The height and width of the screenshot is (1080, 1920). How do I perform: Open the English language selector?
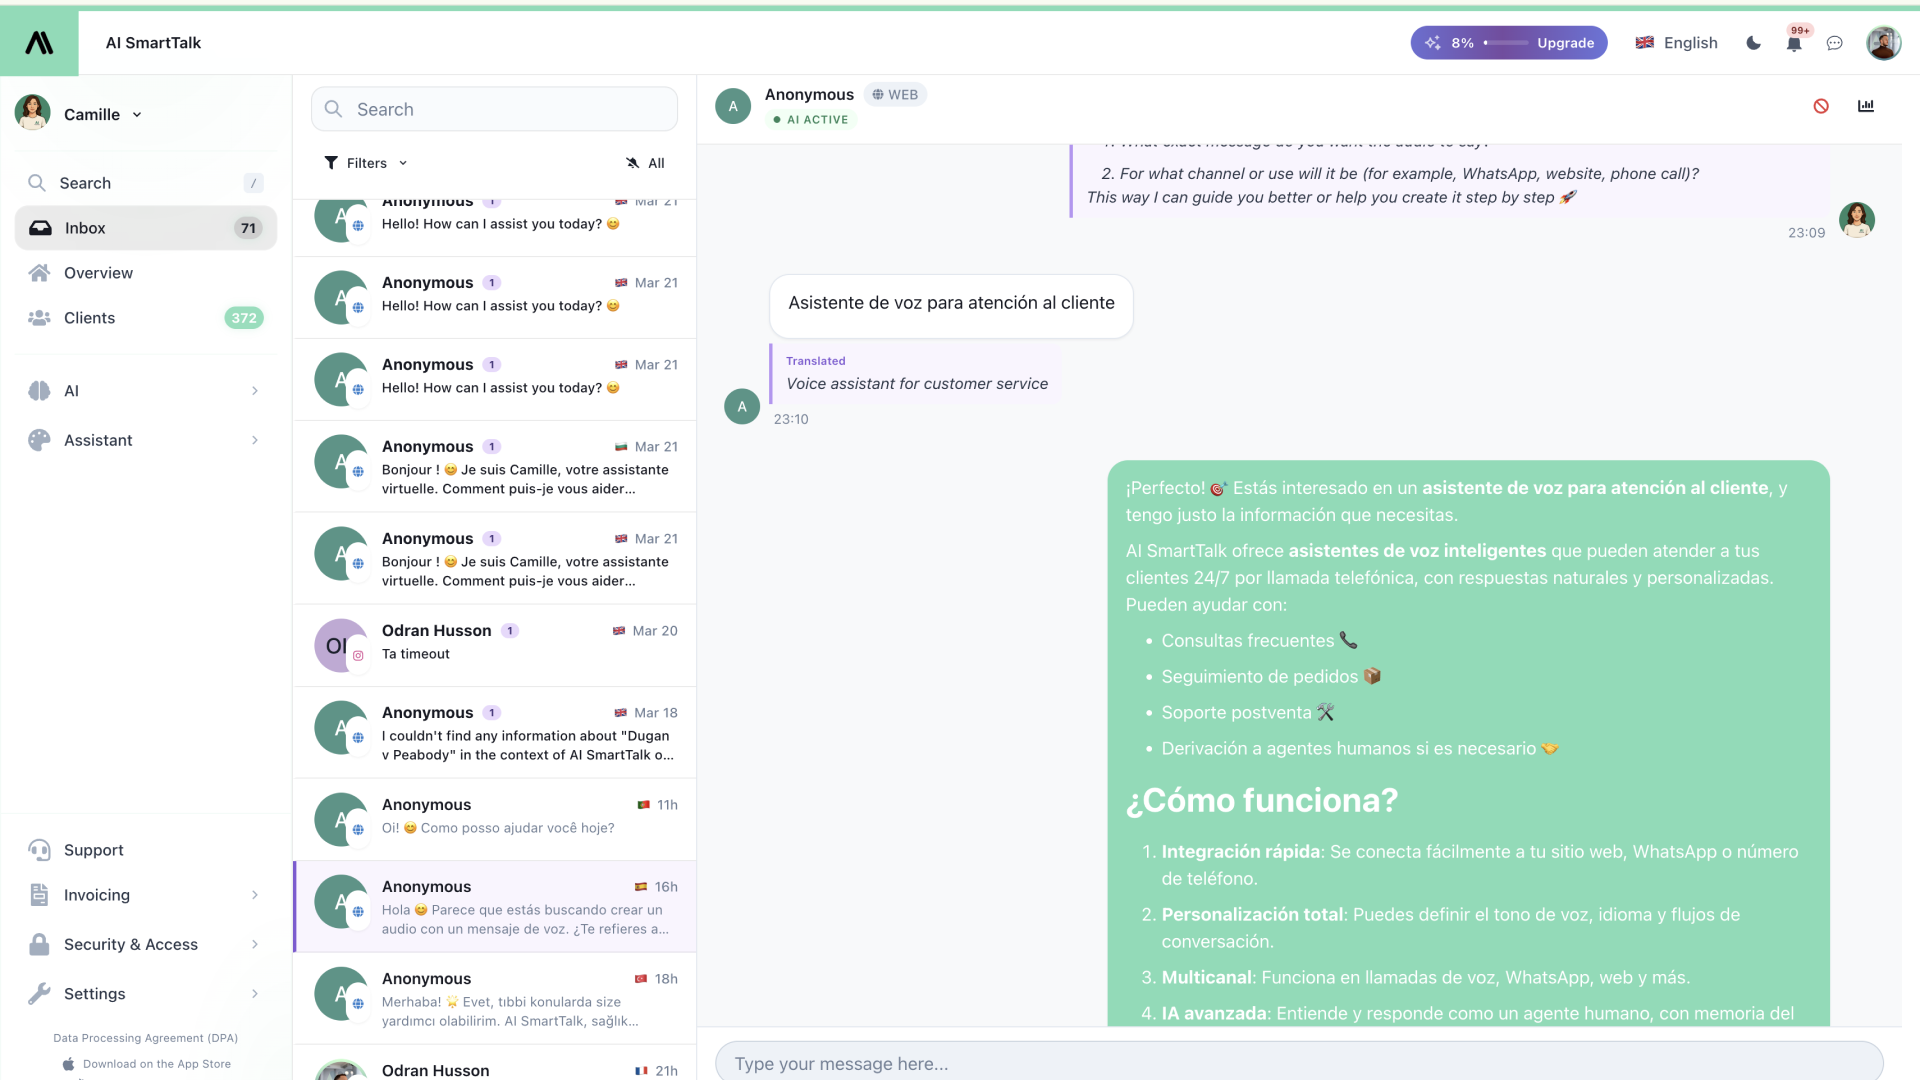1677,43
